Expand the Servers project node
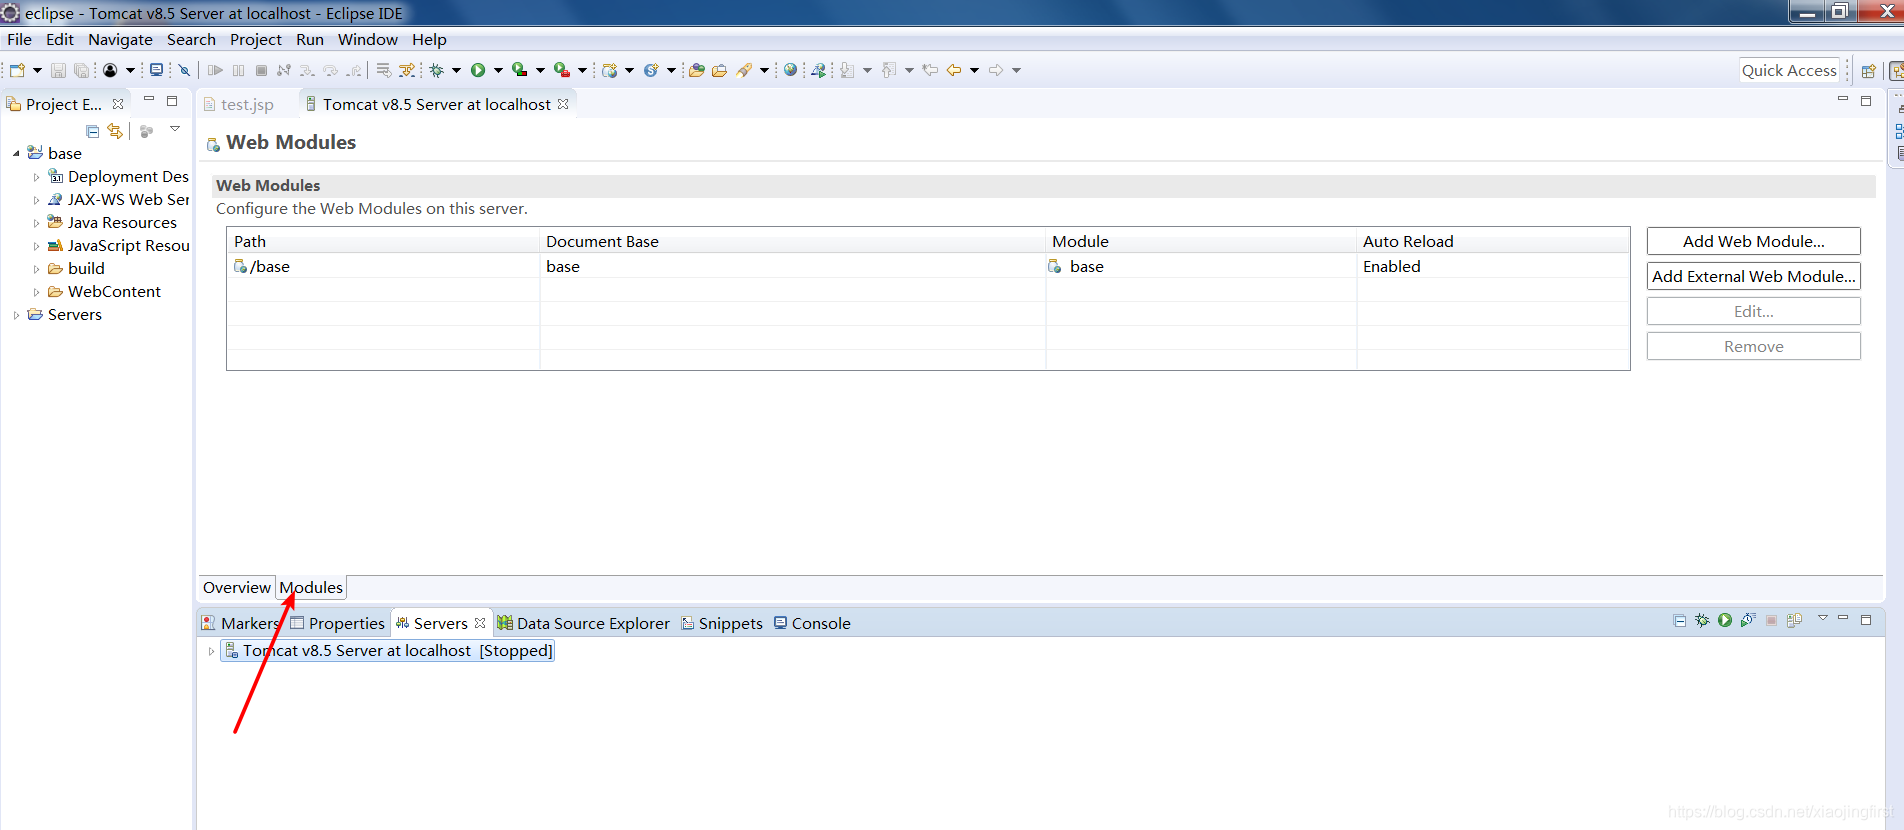1904x830 pixels. (16, 315)
